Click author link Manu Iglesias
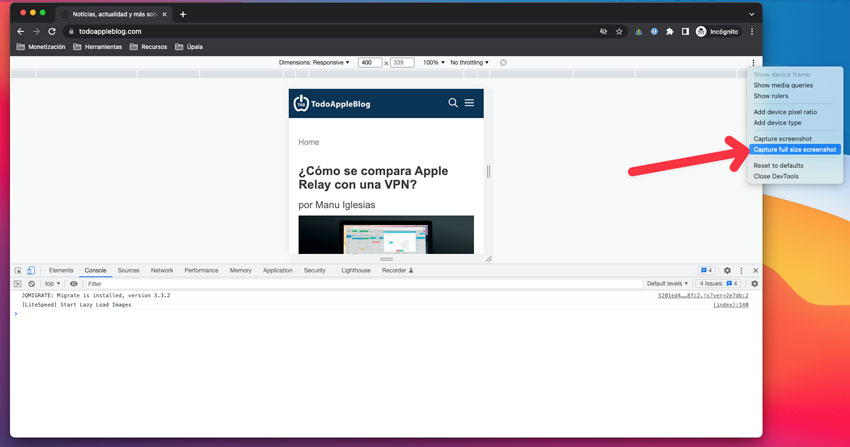Viewport: 850px width, 447px height. (345, 205)
